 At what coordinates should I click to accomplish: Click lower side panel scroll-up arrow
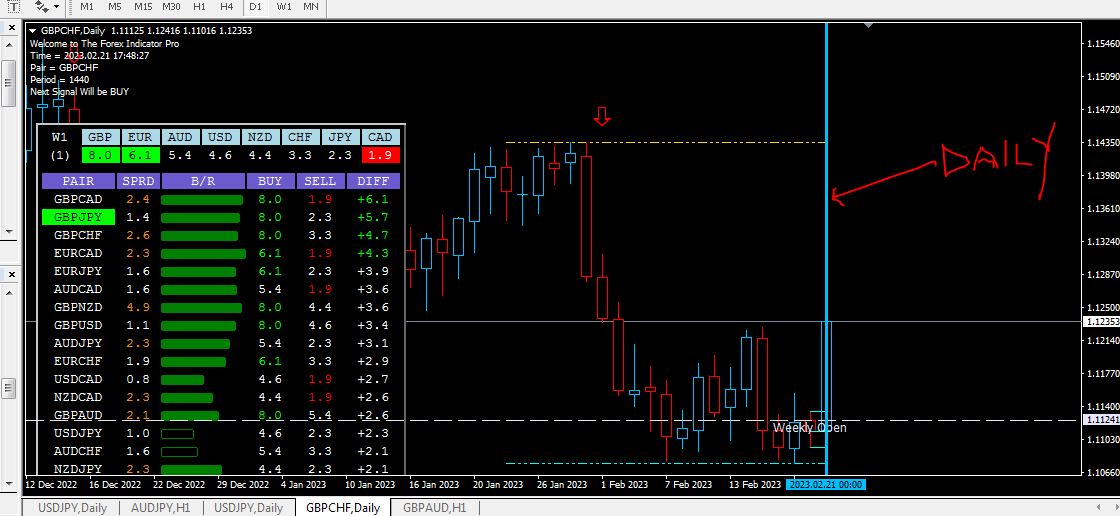point(10,292)
